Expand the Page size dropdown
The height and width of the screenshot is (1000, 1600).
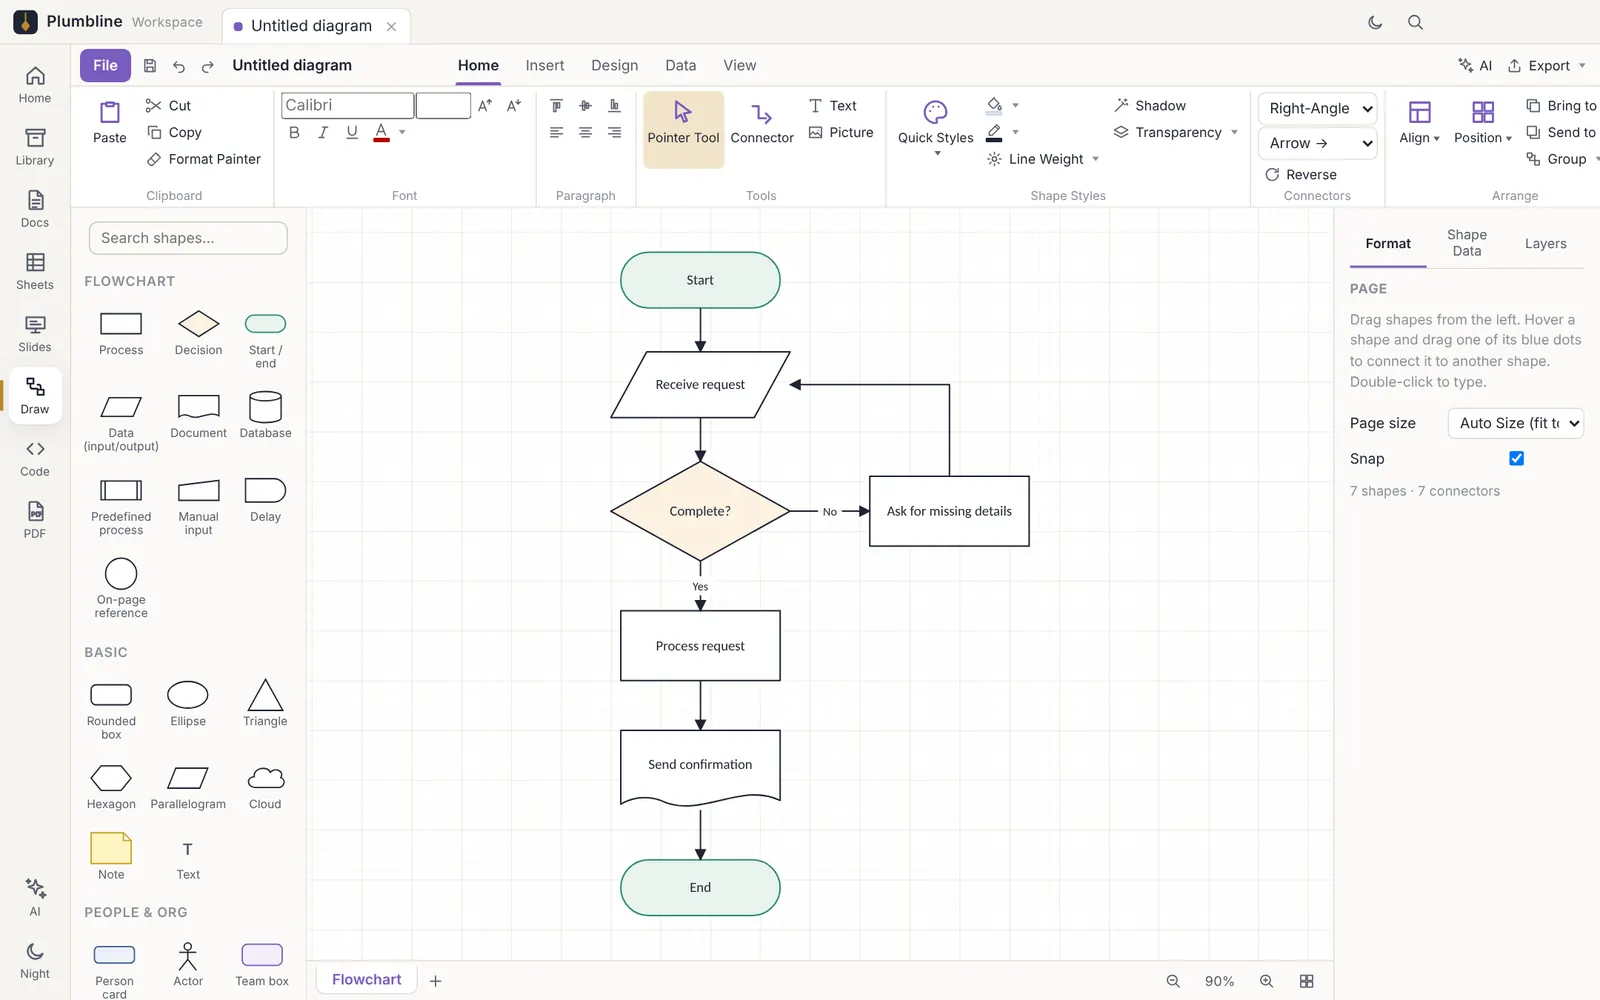(1515, 423)
